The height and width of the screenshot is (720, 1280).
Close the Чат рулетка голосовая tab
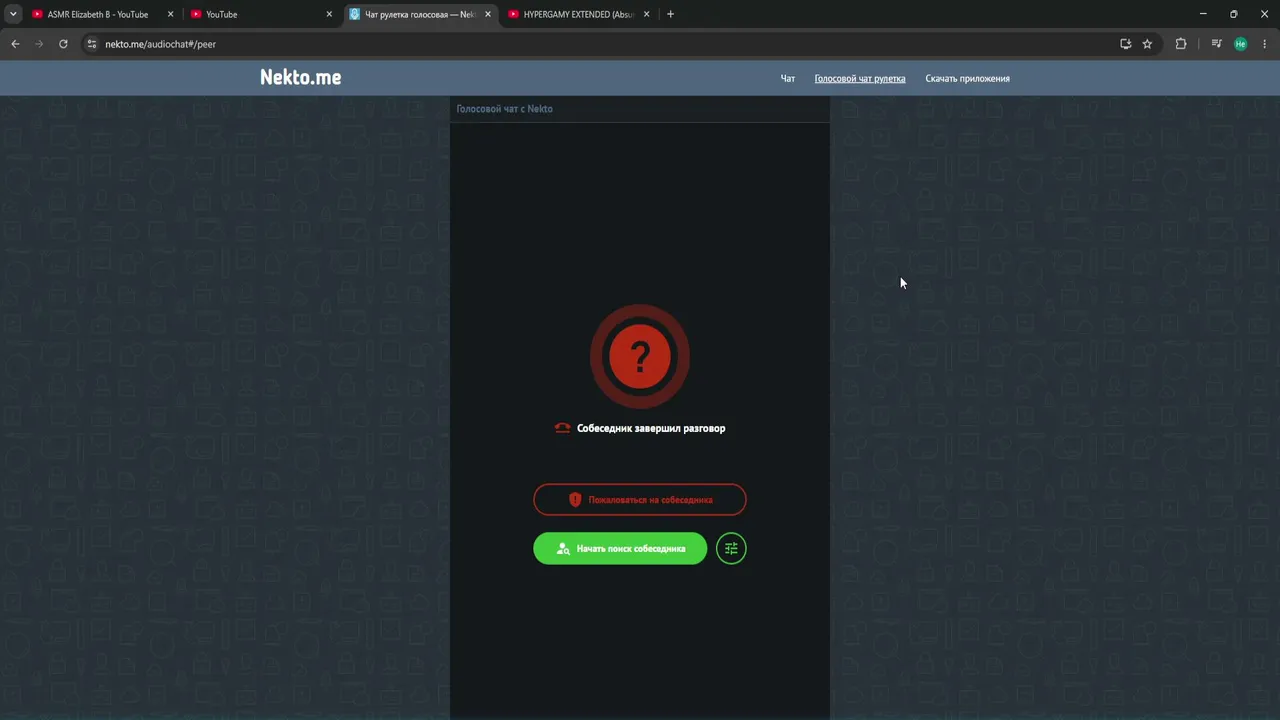coord(488,14)
